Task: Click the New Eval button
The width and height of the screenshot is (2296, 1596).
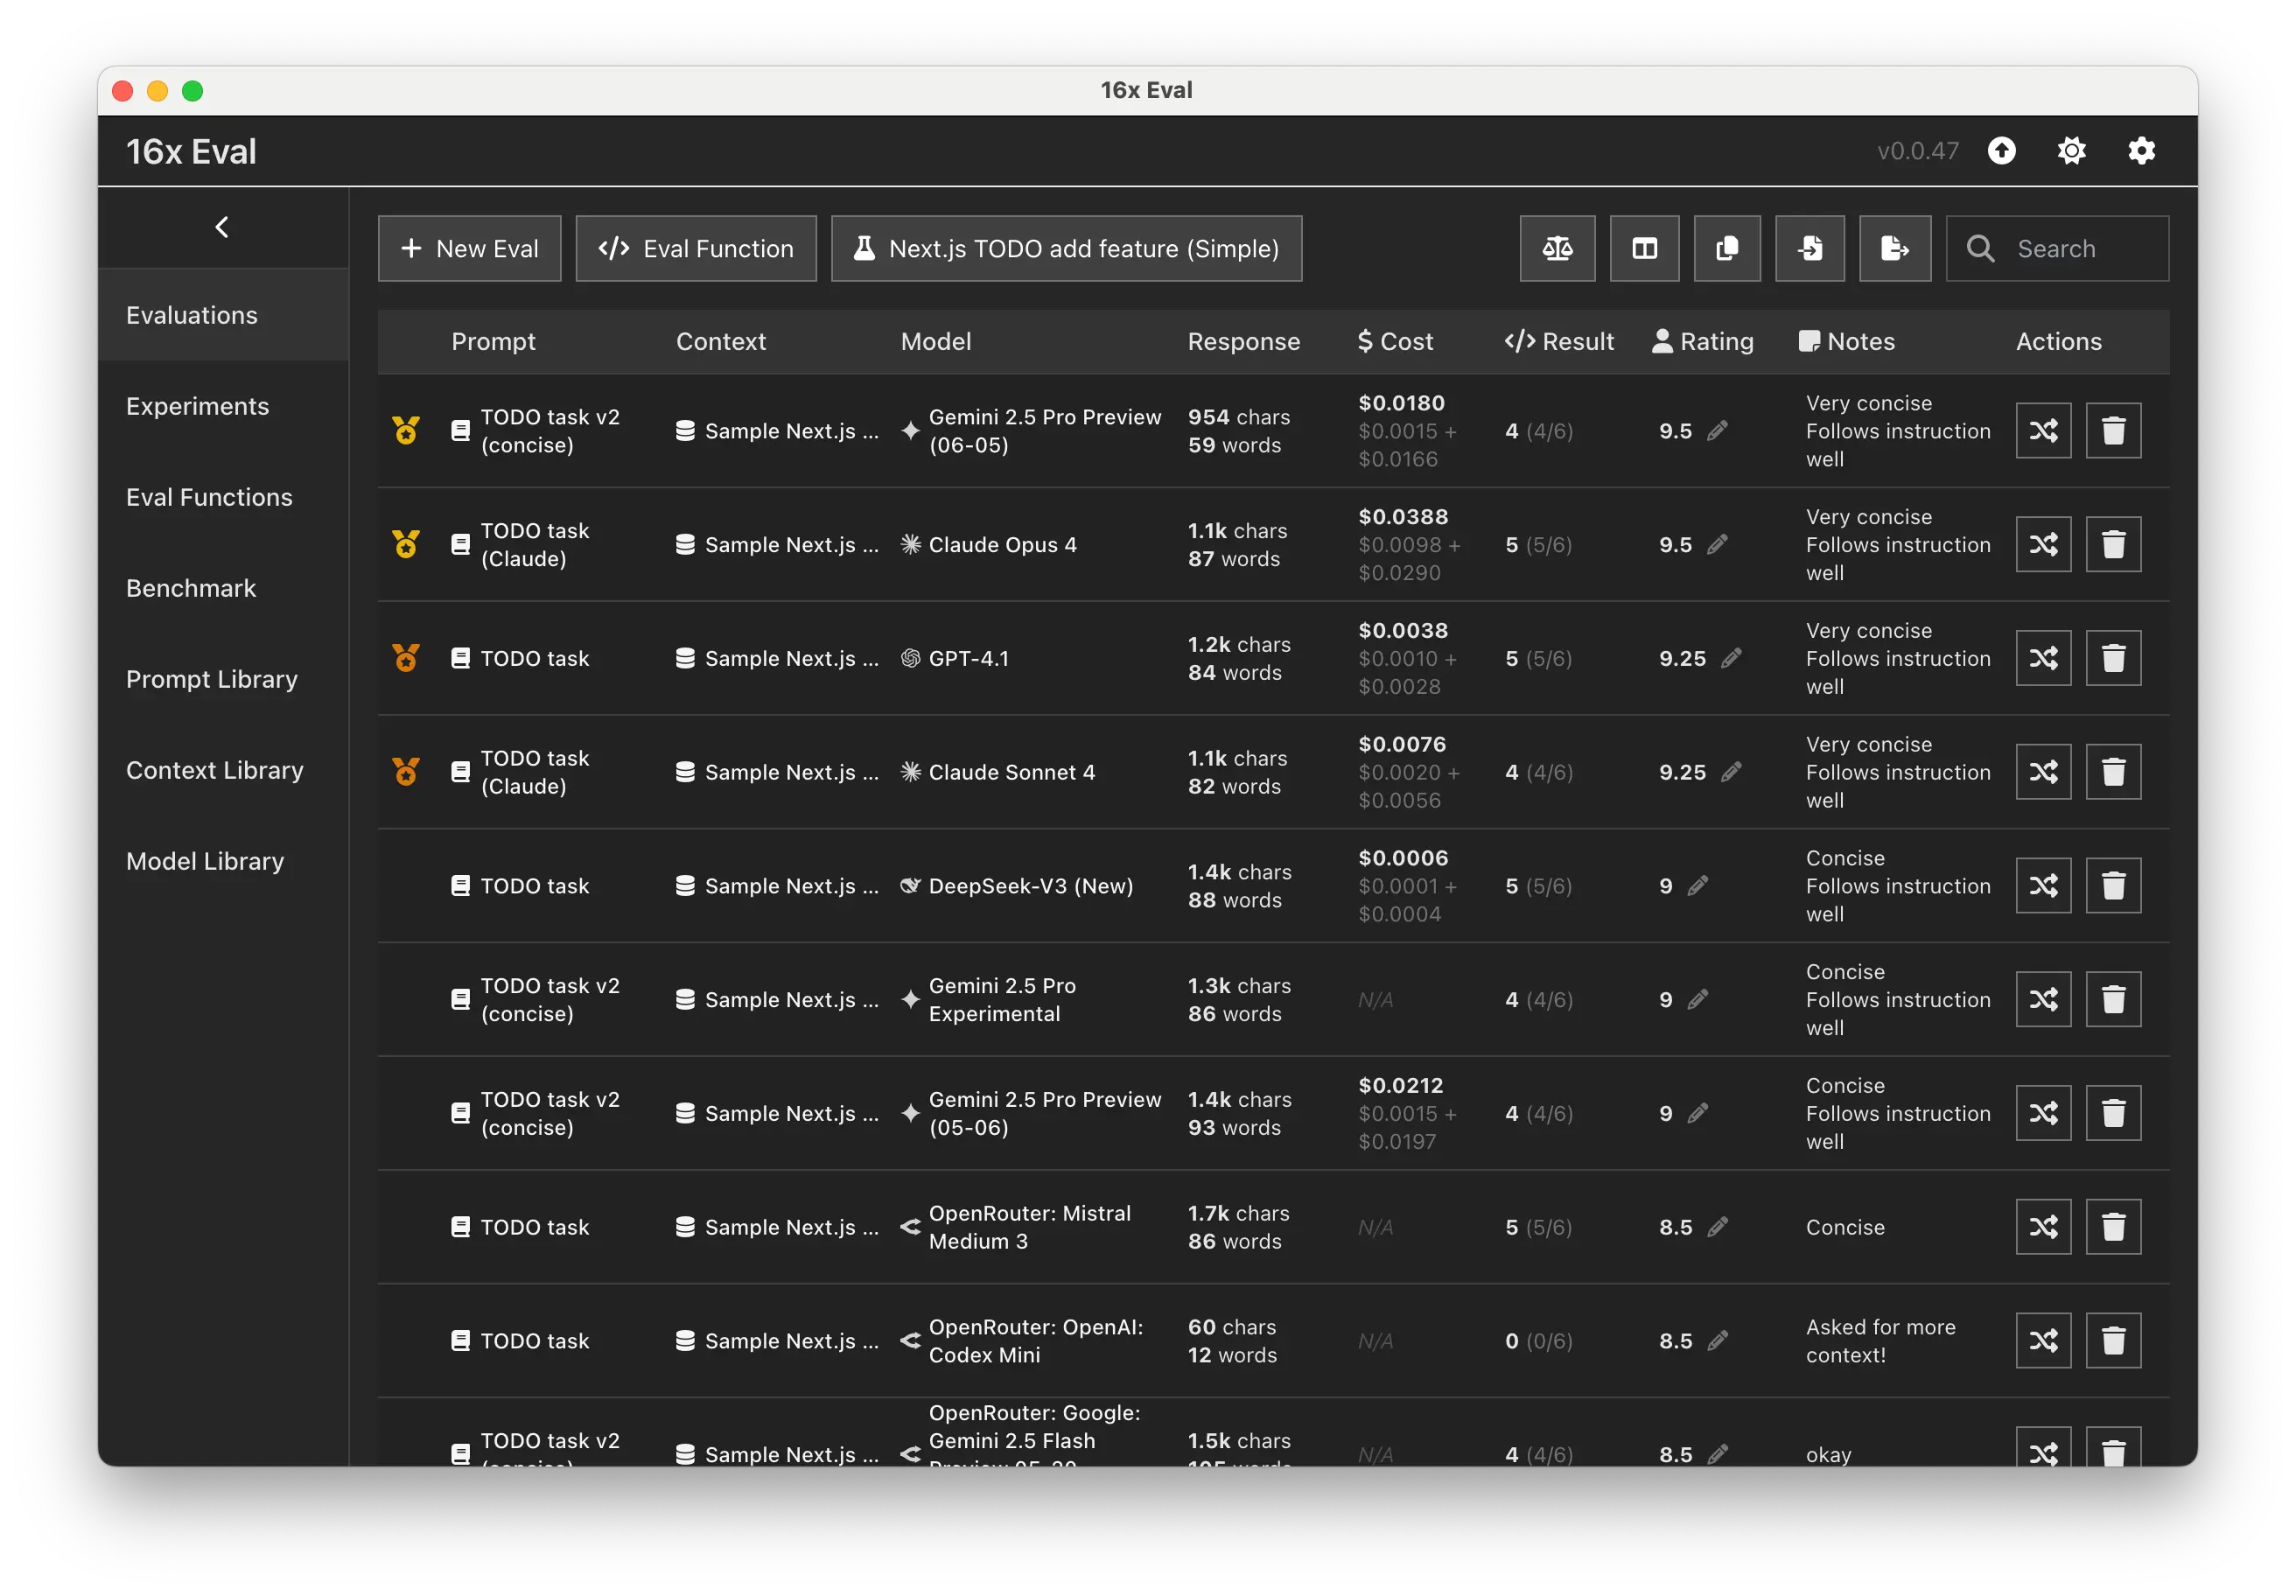Action: [x=469, y=248]
